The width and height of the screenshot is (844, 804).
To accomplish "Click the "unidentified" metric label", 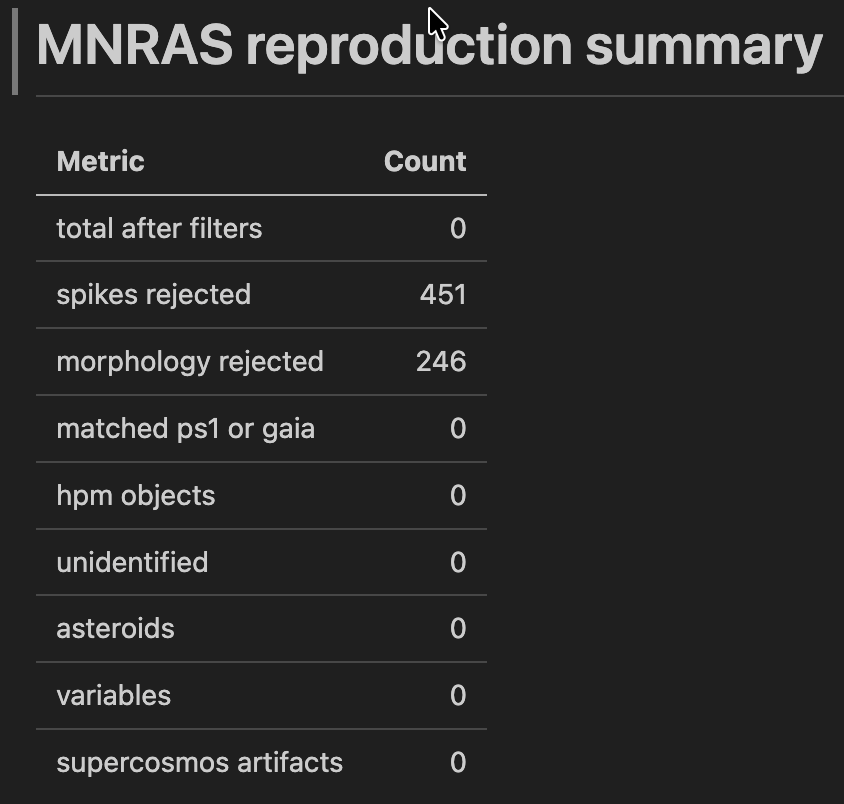I will [132, 562].
